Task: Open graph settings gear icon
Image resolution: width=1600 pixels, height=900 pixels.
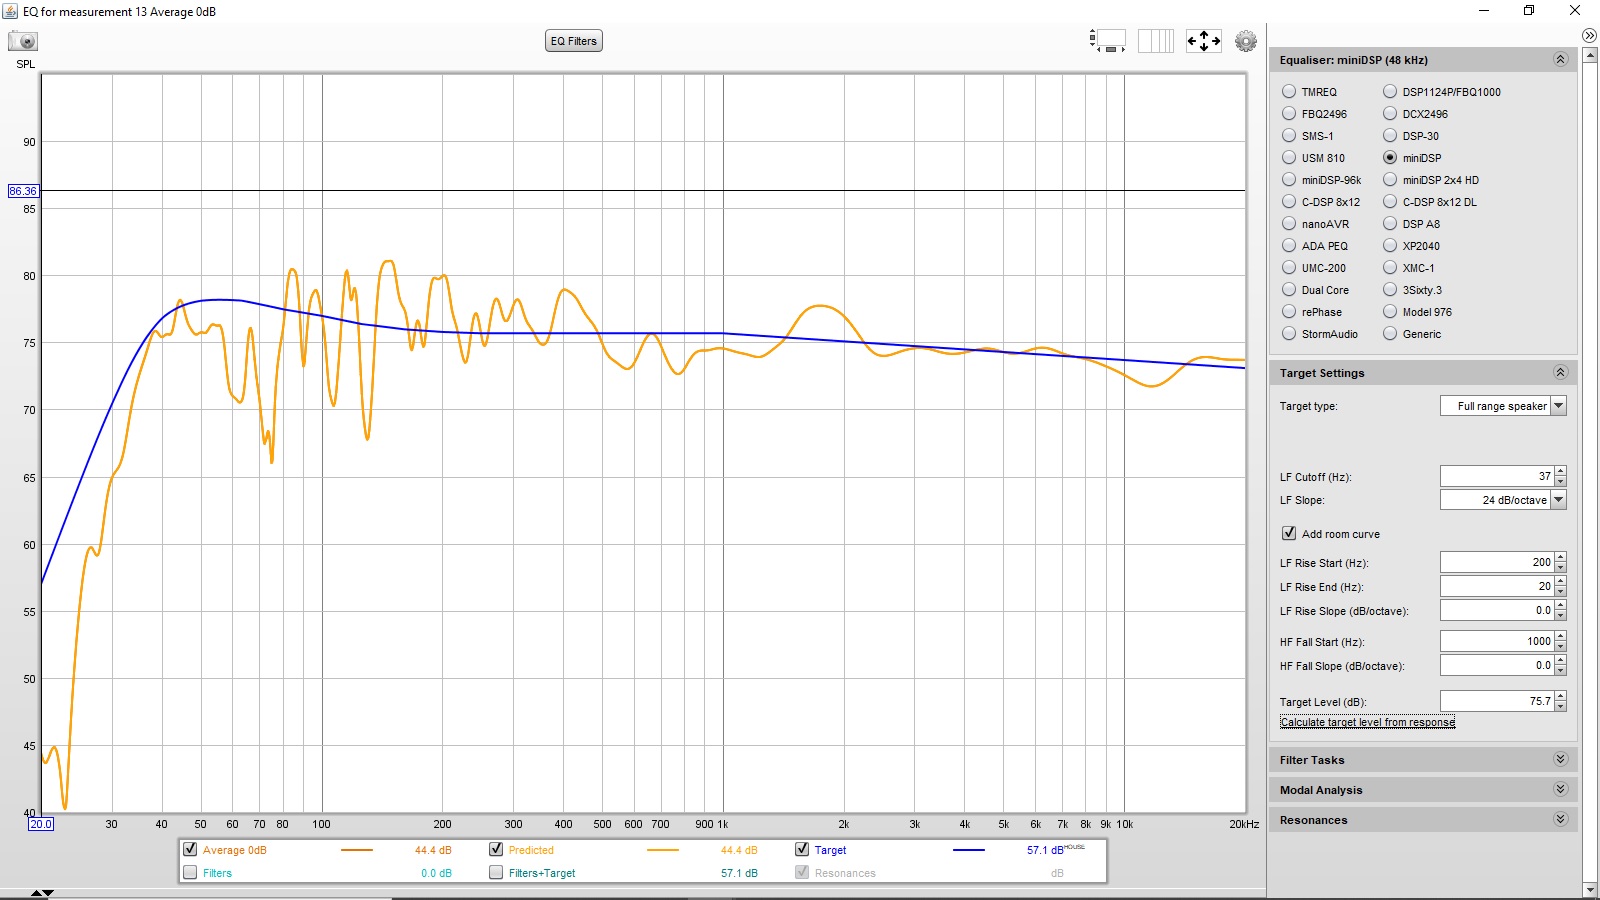Action: 1246,41
